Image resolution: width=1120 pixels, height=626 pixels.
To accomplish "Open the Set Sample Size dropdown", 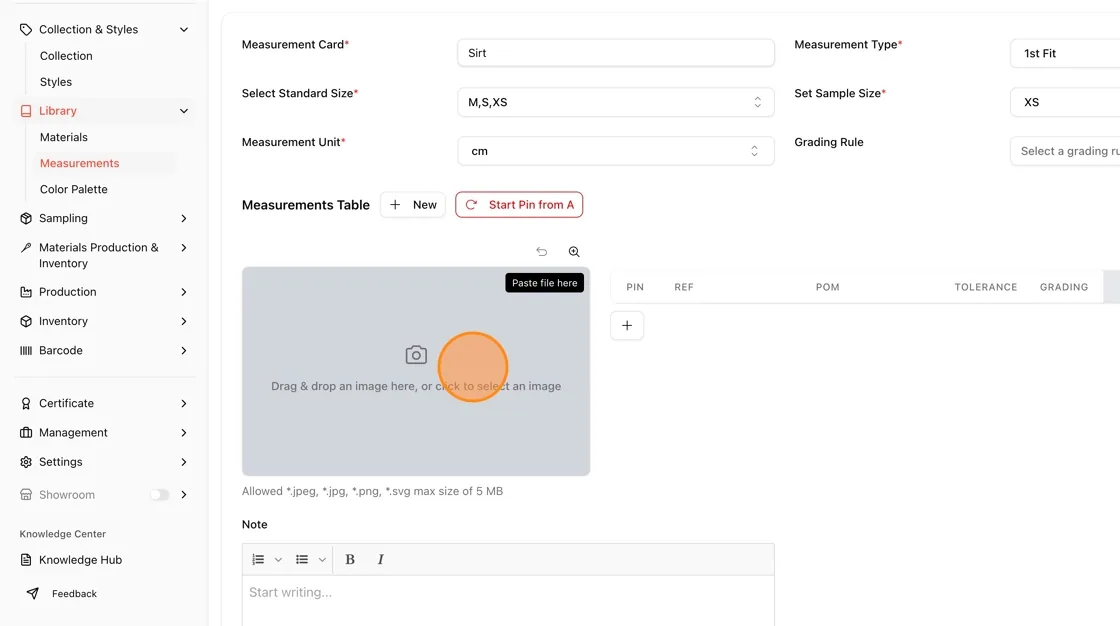I will click(1065, 102).
